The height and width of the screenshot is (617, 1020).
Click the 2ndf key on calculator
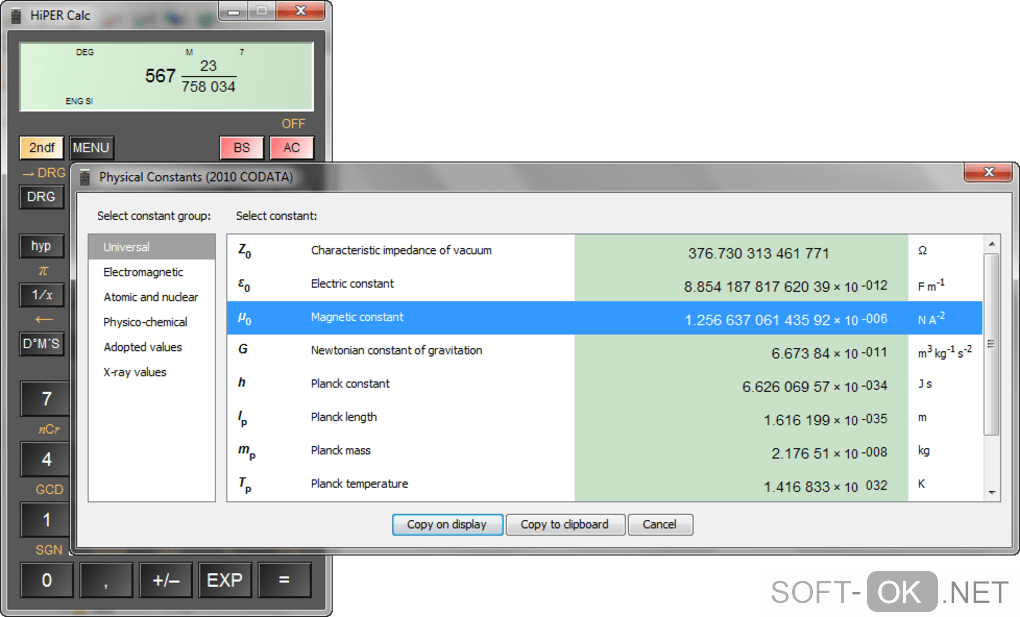[x=42, y=148]
